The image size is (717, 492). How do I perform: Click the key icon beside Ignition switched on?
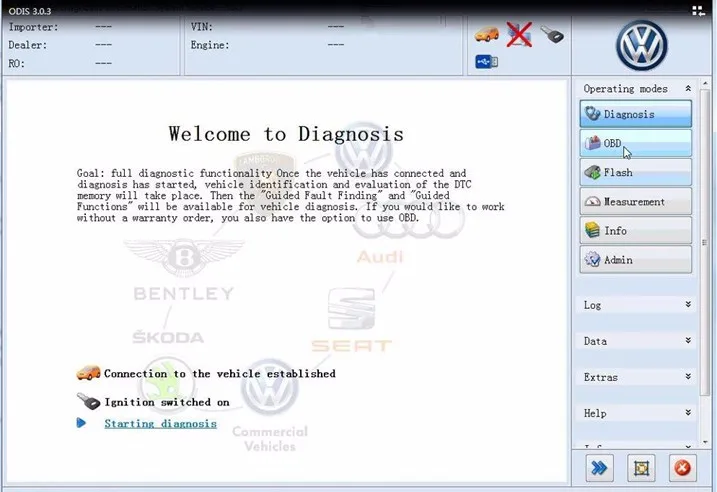pos(88,401)
